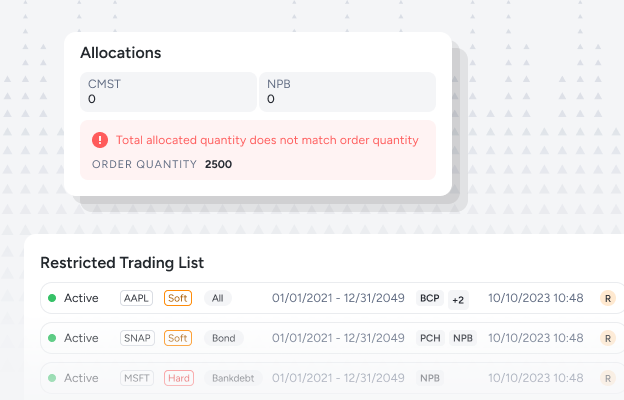Click the Bankdebt asset type chip
Viewport: 624px width, 400px height.
pyautogui.click(x=233, y=378)
